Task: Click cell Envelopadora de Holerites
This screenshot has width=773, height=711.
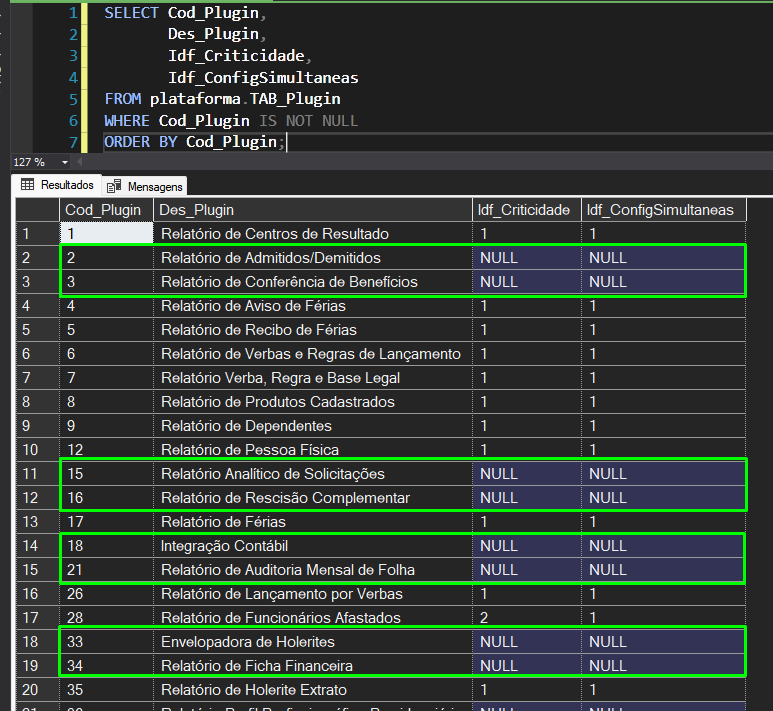Action: (x=313, y=642)
